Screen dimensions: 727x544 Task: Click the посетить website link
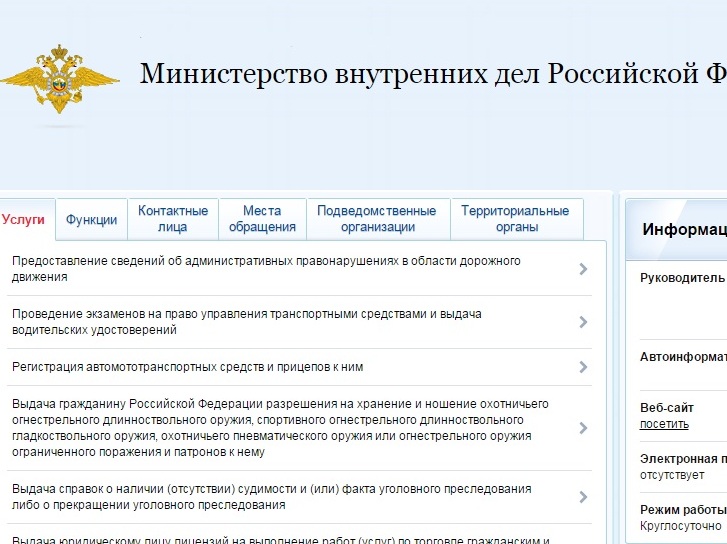click(664, 424)
